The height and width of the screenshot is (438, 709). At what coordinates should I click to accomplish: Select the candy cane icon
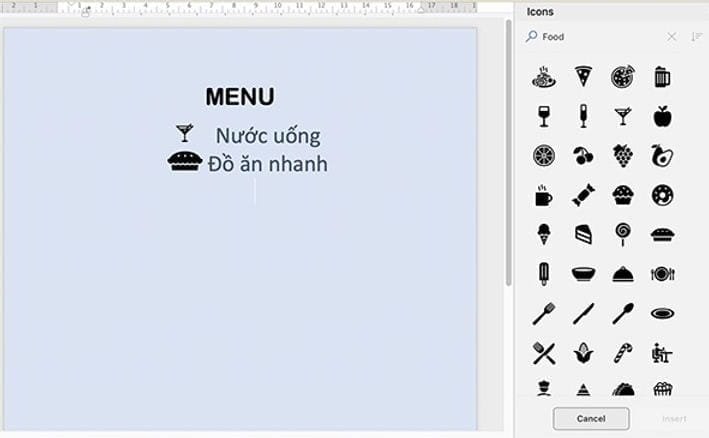623,353
